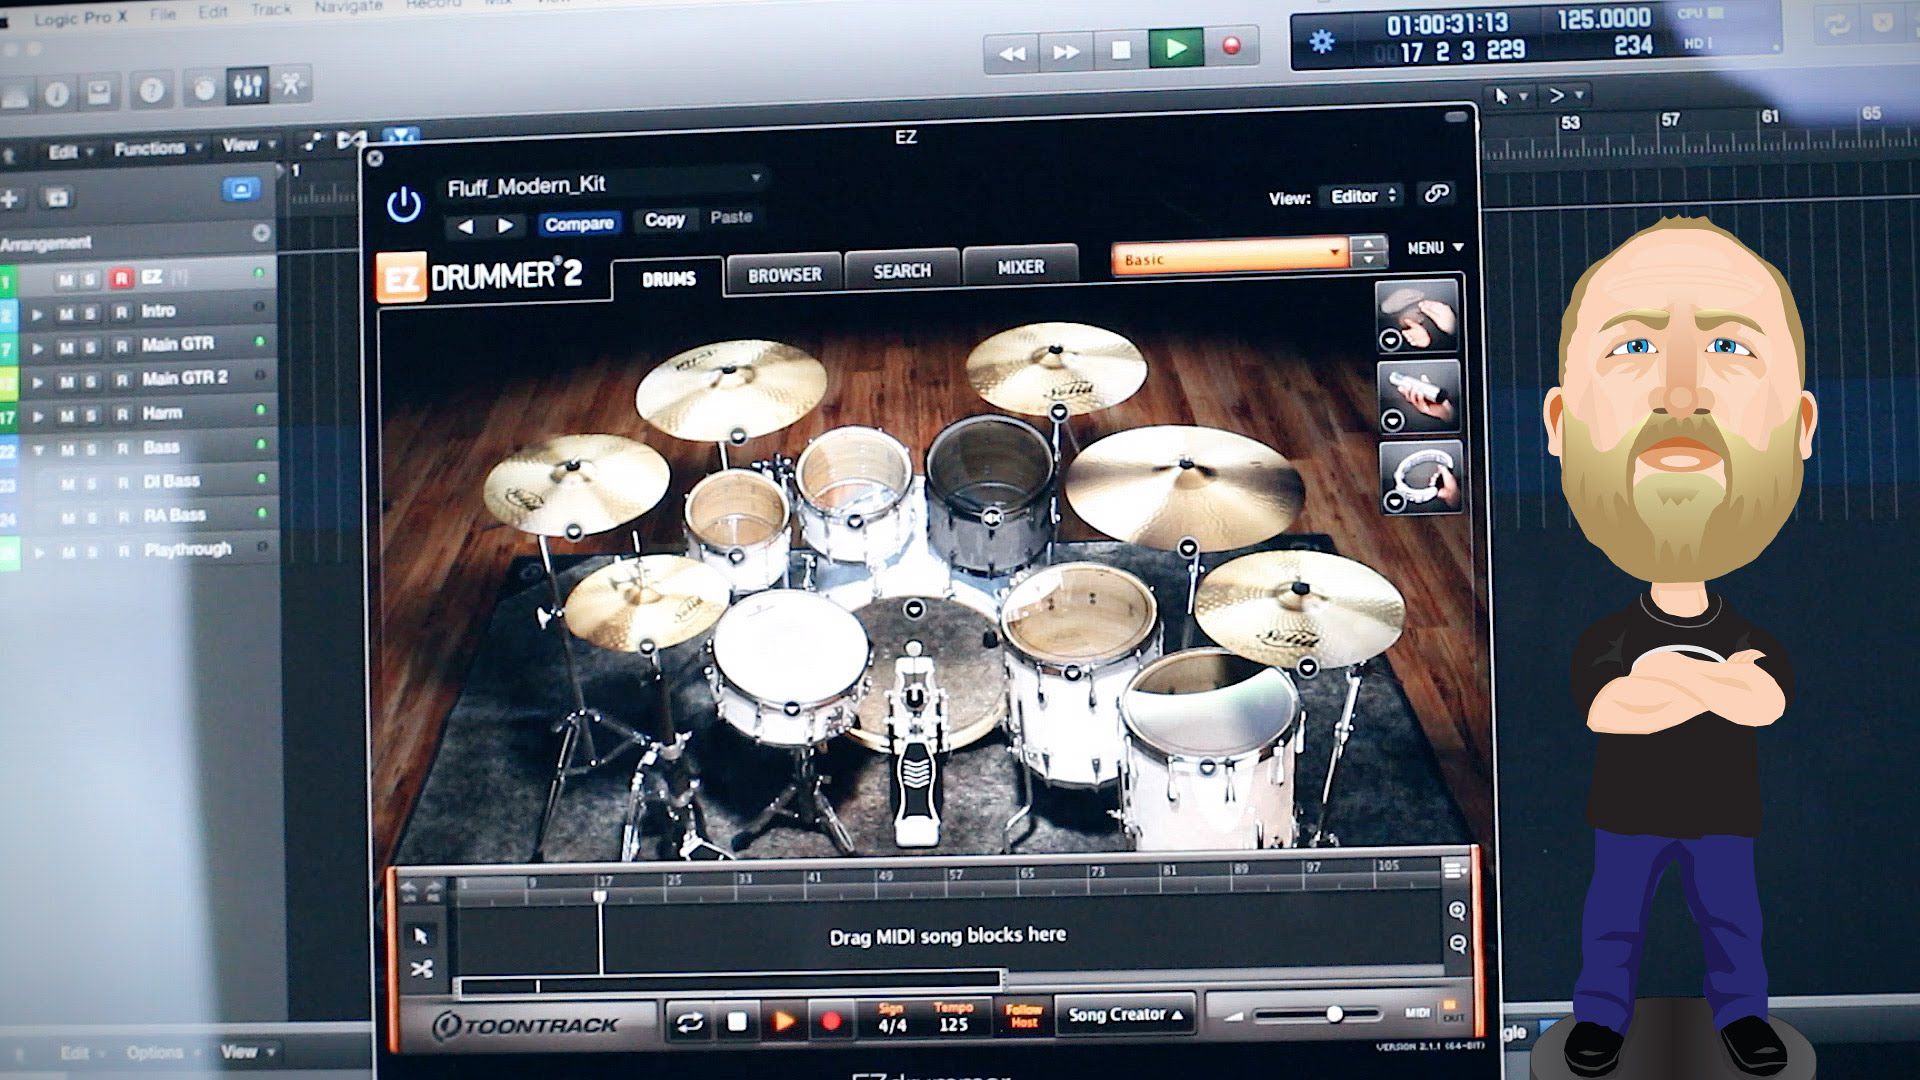Viewport: 1920px width, 1080px height.
Task: Add a new track with plus icon
Action: (10, 199)
